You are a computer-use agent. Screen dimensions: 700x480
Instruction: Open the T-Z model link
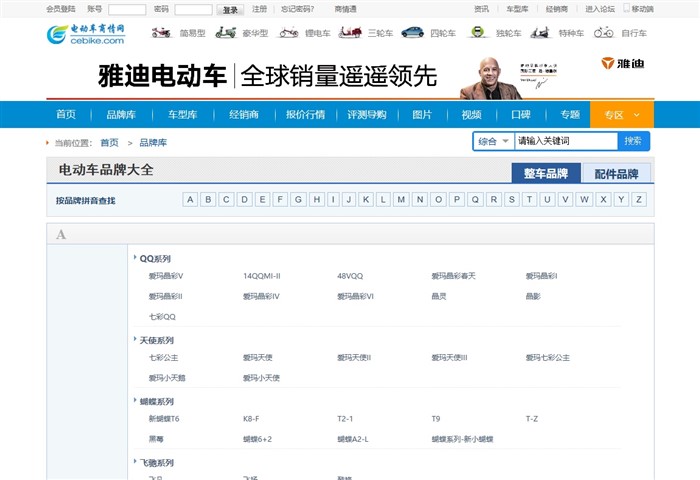[532, 419]
